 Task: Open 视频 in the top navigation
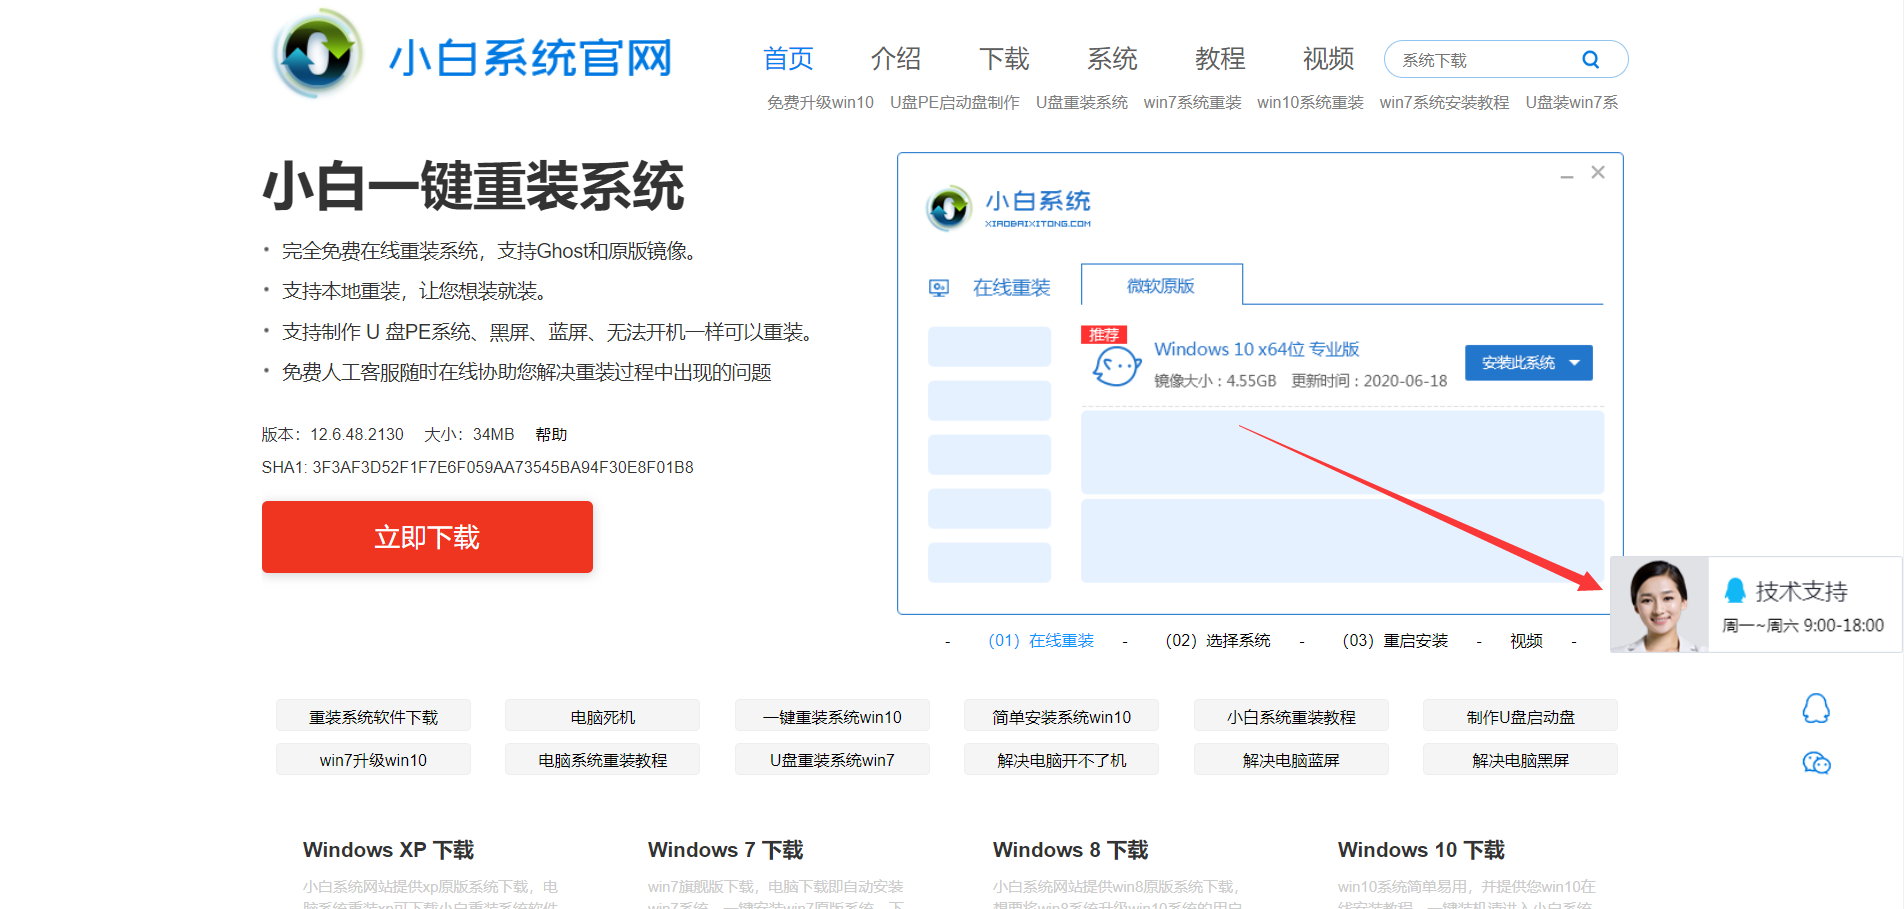[x=1328, y=60]
